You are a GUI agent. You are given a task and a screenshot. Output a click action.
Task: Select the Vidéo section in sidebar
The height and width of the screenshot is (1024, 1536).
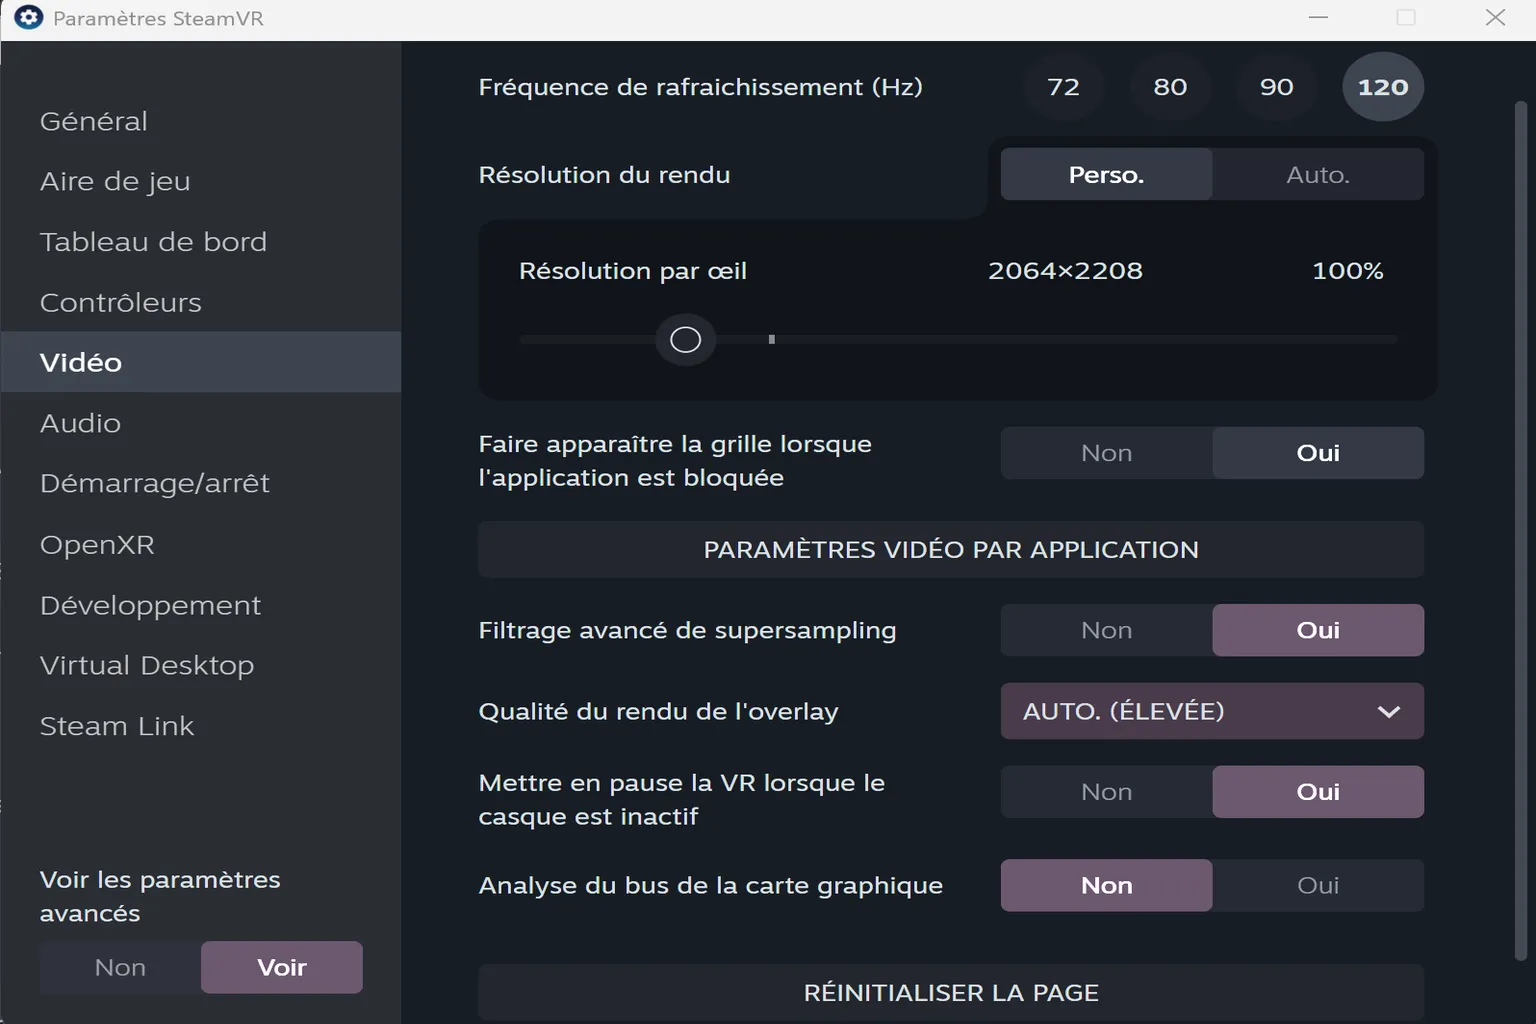tap(200, 362)
